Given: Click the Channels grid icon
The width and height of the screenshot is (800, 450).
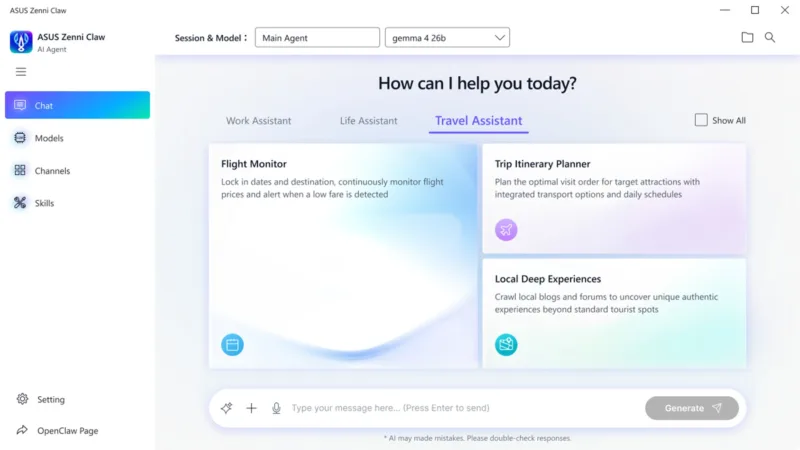Looking at the screenshot, I should coord(20,170).
